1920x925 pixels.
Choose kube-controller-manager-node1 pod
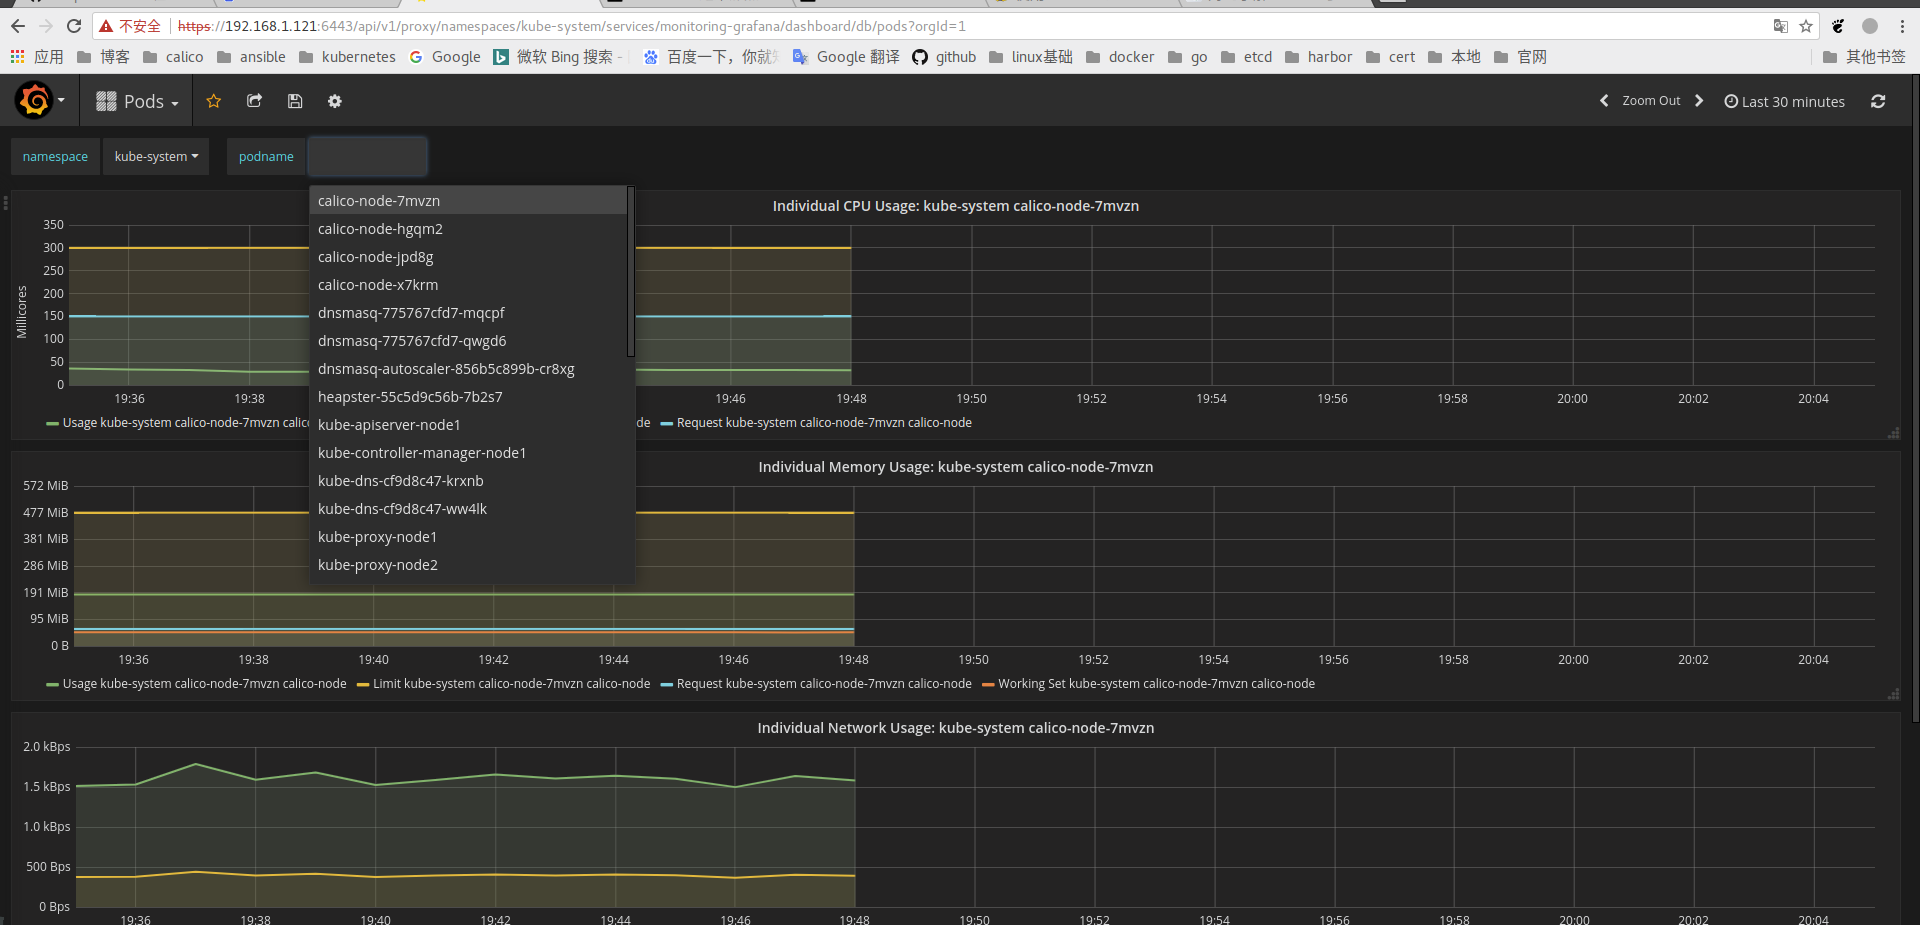pos(469,452)
